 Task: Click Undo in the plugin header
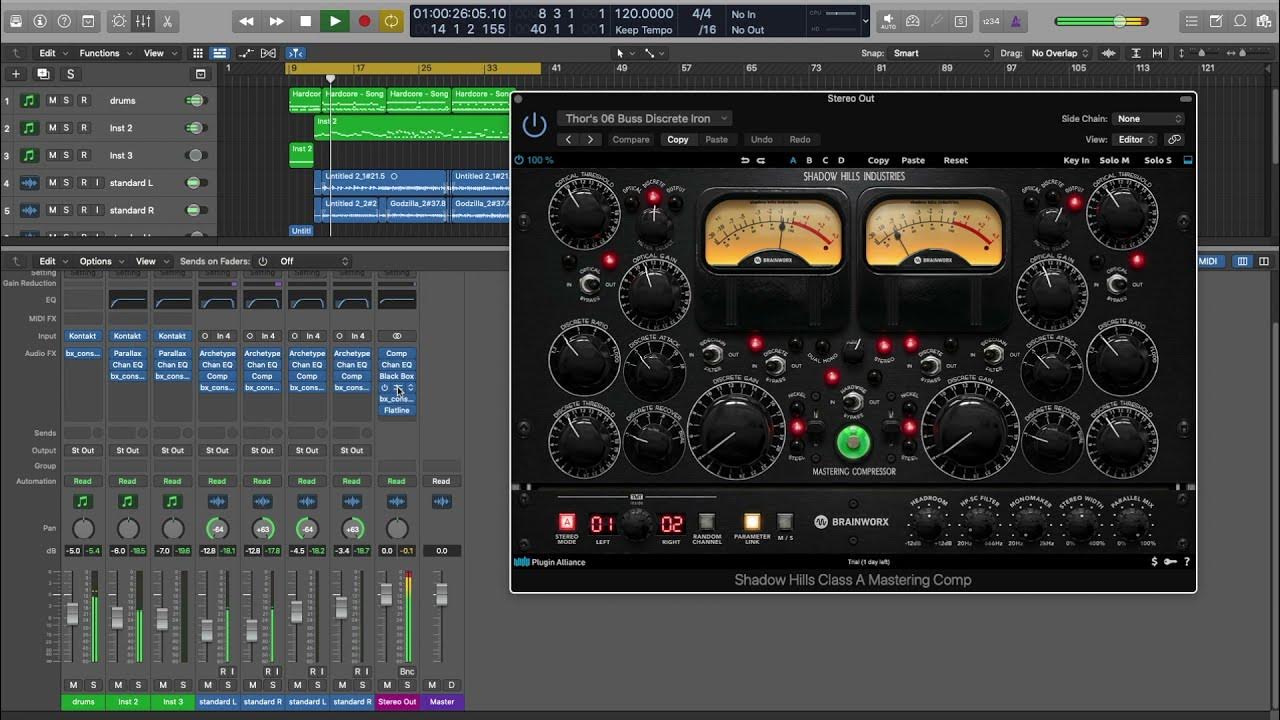point(762,140)
